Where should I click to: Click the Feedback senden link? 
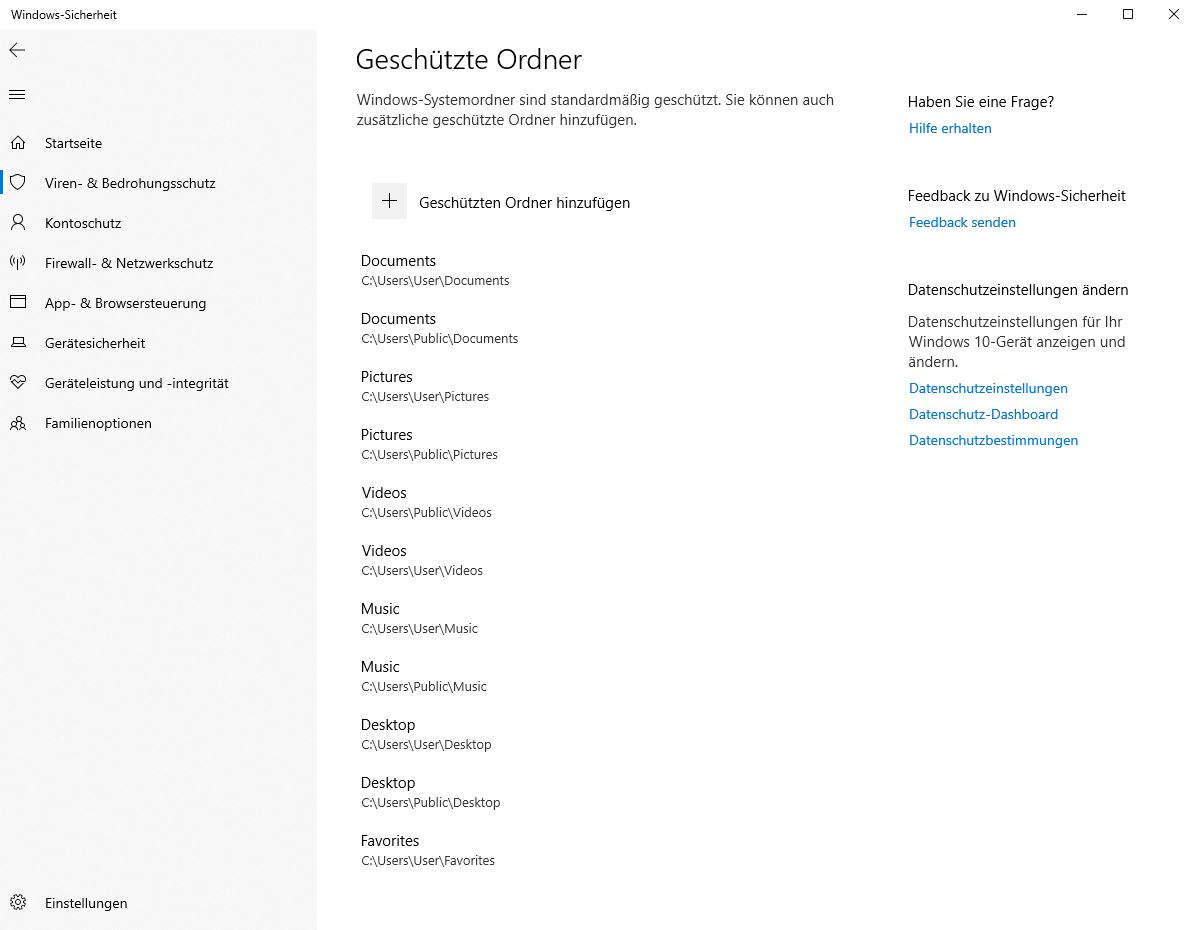(962, 223)
